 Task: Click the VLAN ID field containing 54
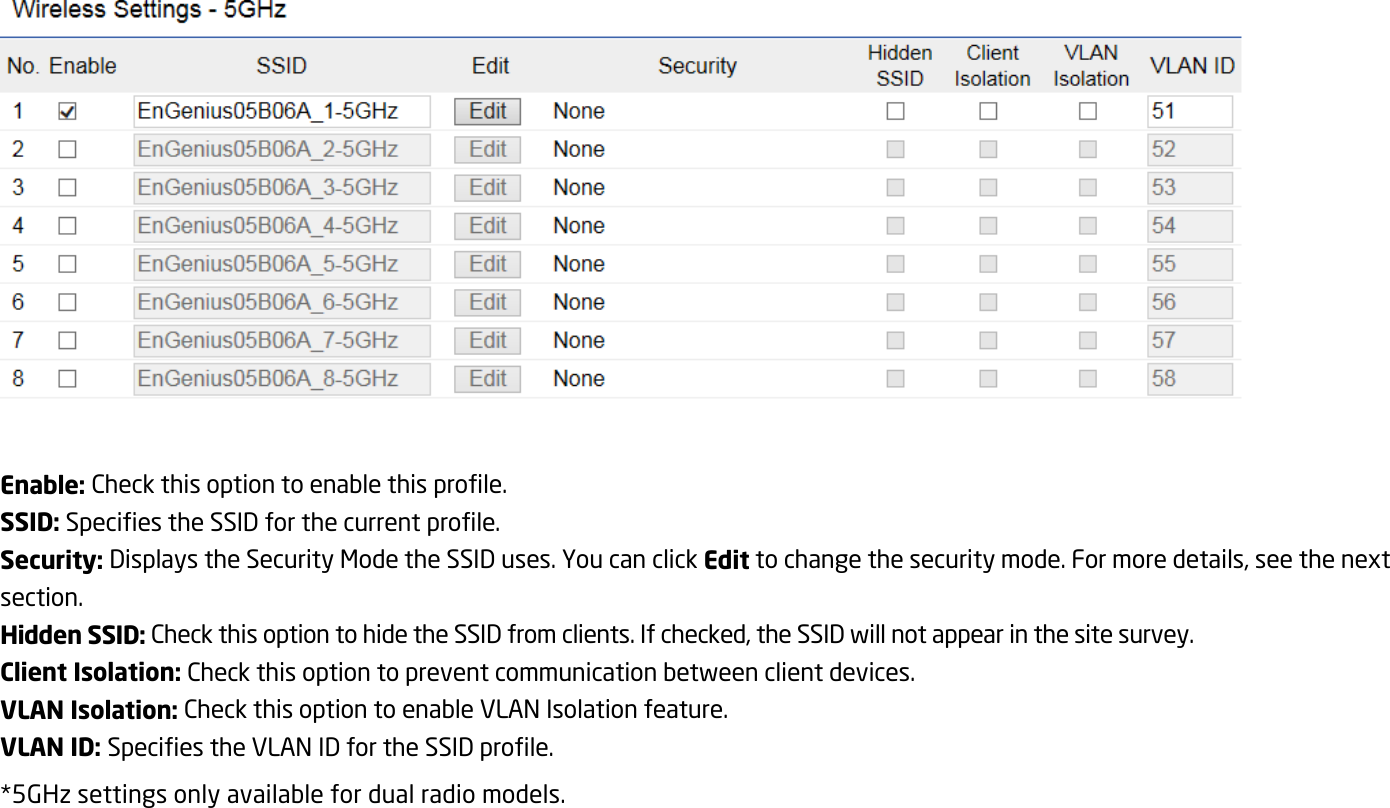click(x=1190, y=226)
